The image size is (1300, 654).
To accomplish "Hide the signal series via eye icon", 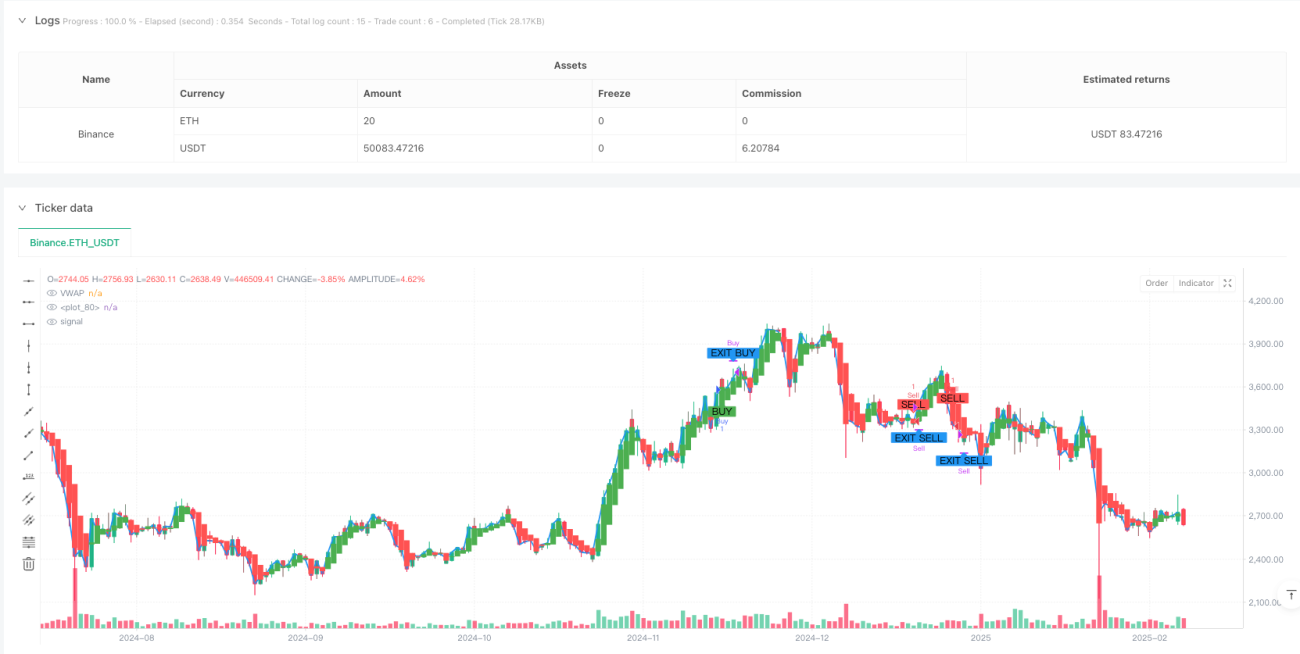I will (x=52, y=321).
